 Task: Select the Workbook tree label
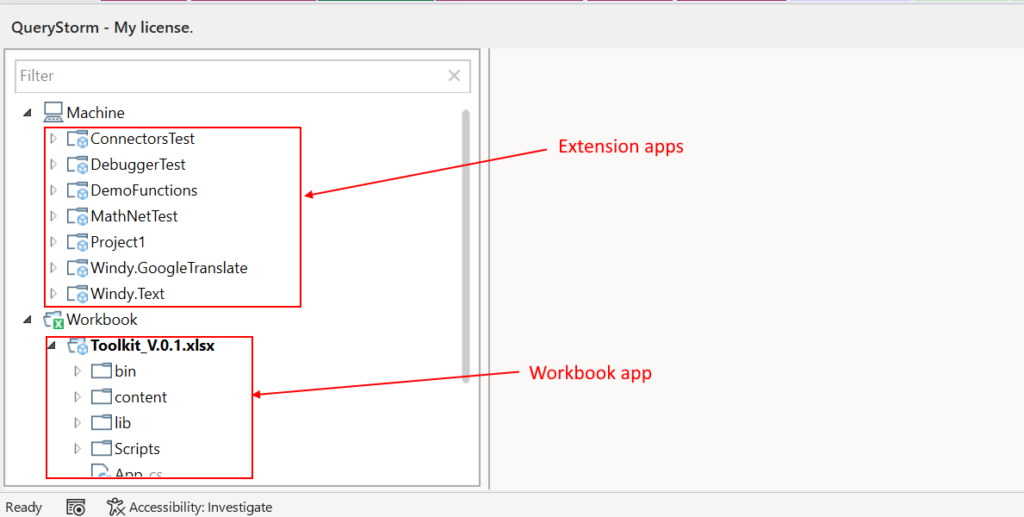pos(102,319)
